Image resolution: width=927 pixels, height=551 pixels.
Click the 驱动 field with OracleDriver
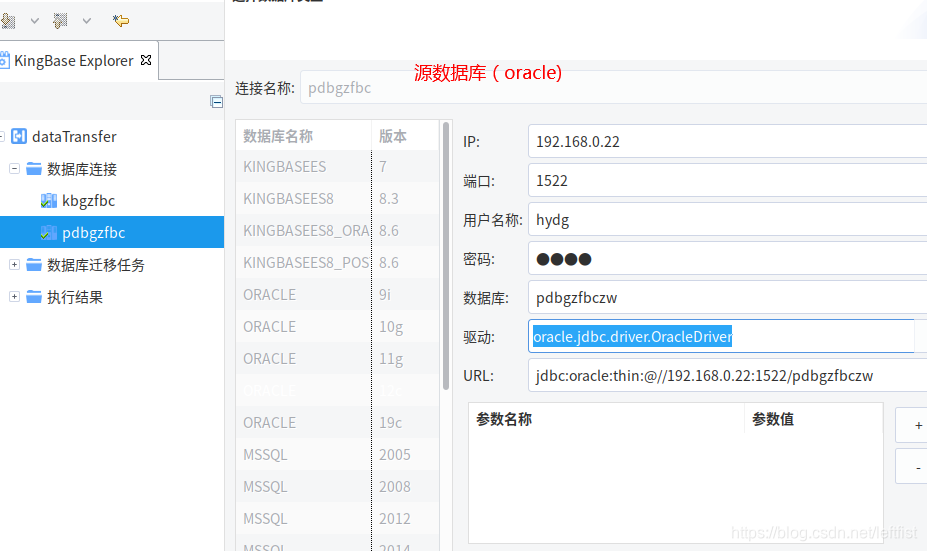(x=721, y=336)
